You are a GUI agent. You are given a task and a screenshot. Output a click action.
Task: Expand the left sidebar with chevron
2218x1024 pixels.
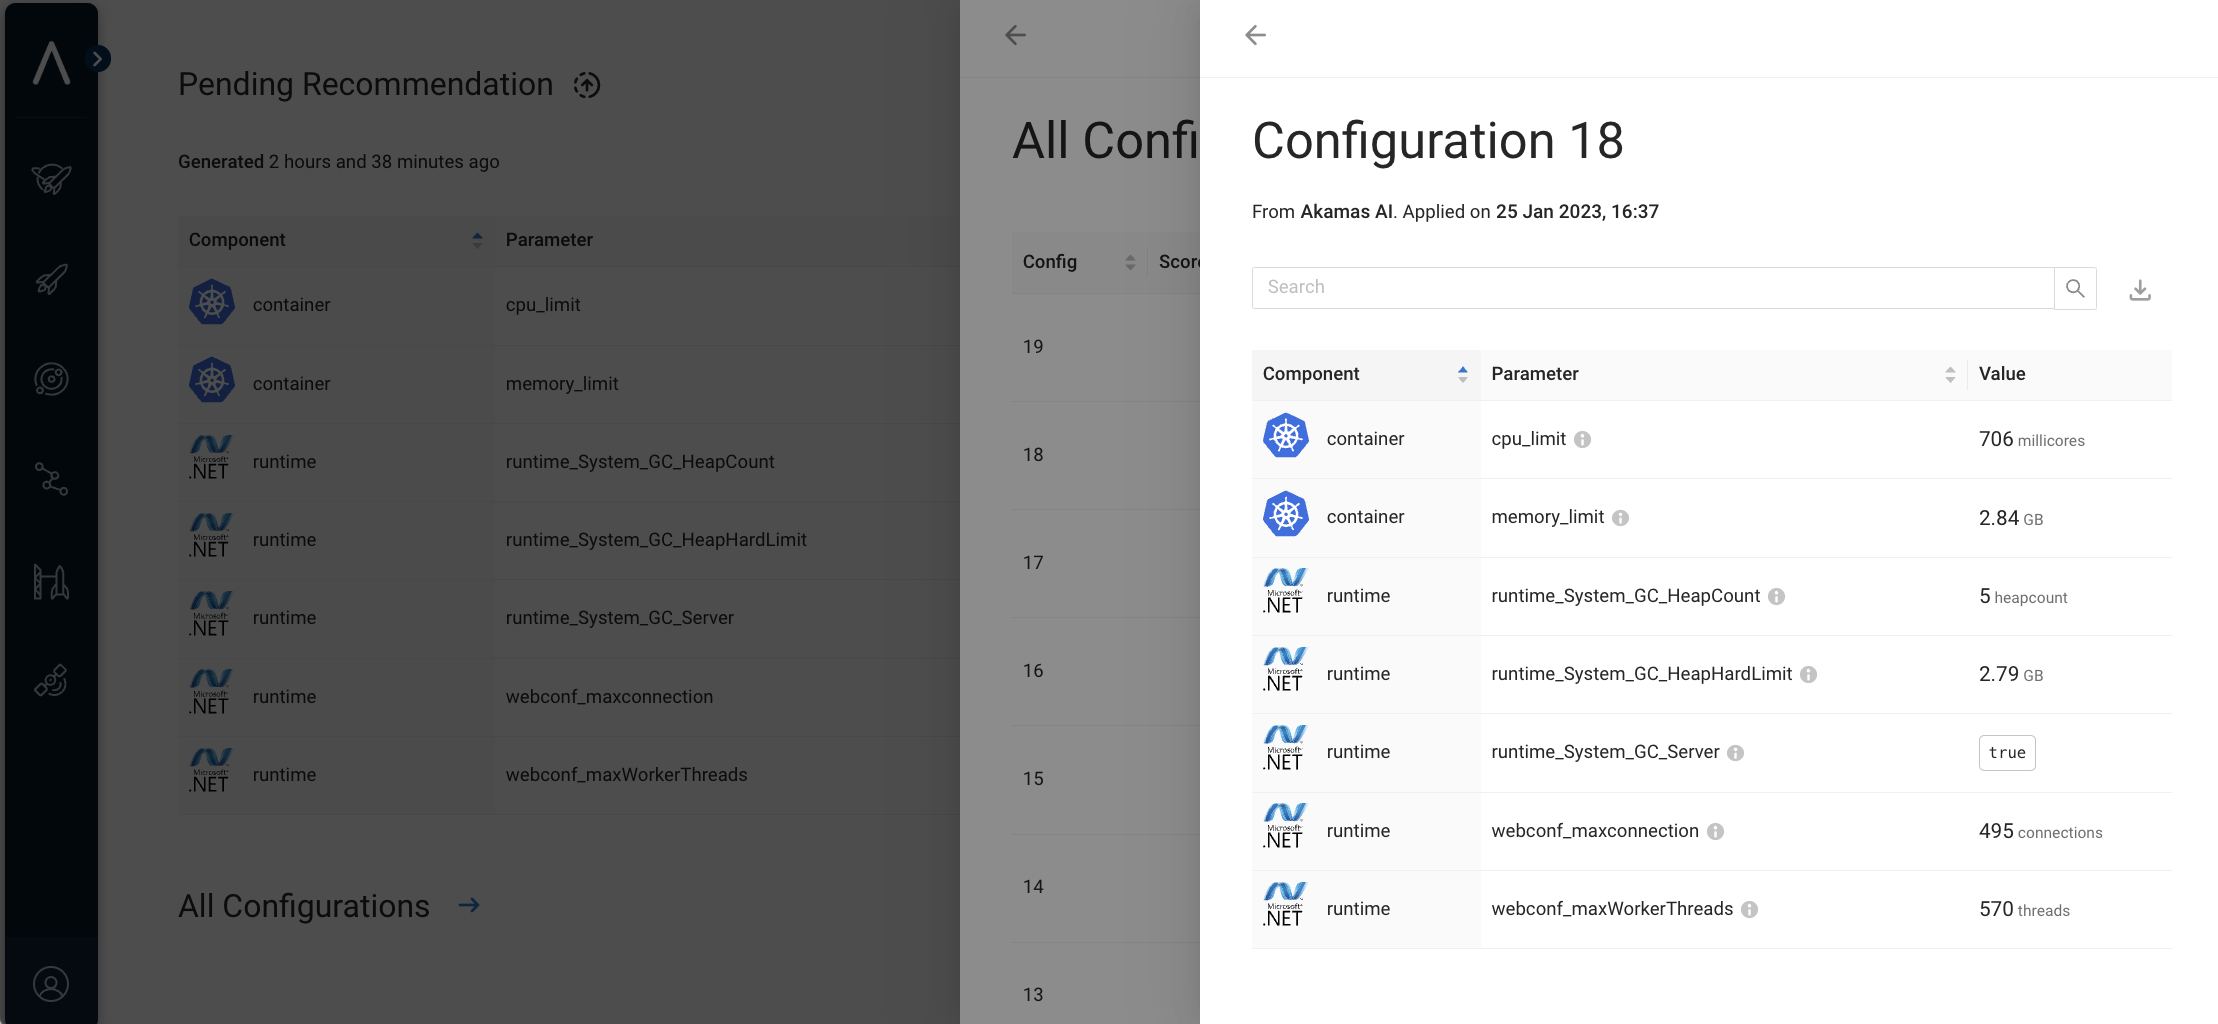point(98,59)
